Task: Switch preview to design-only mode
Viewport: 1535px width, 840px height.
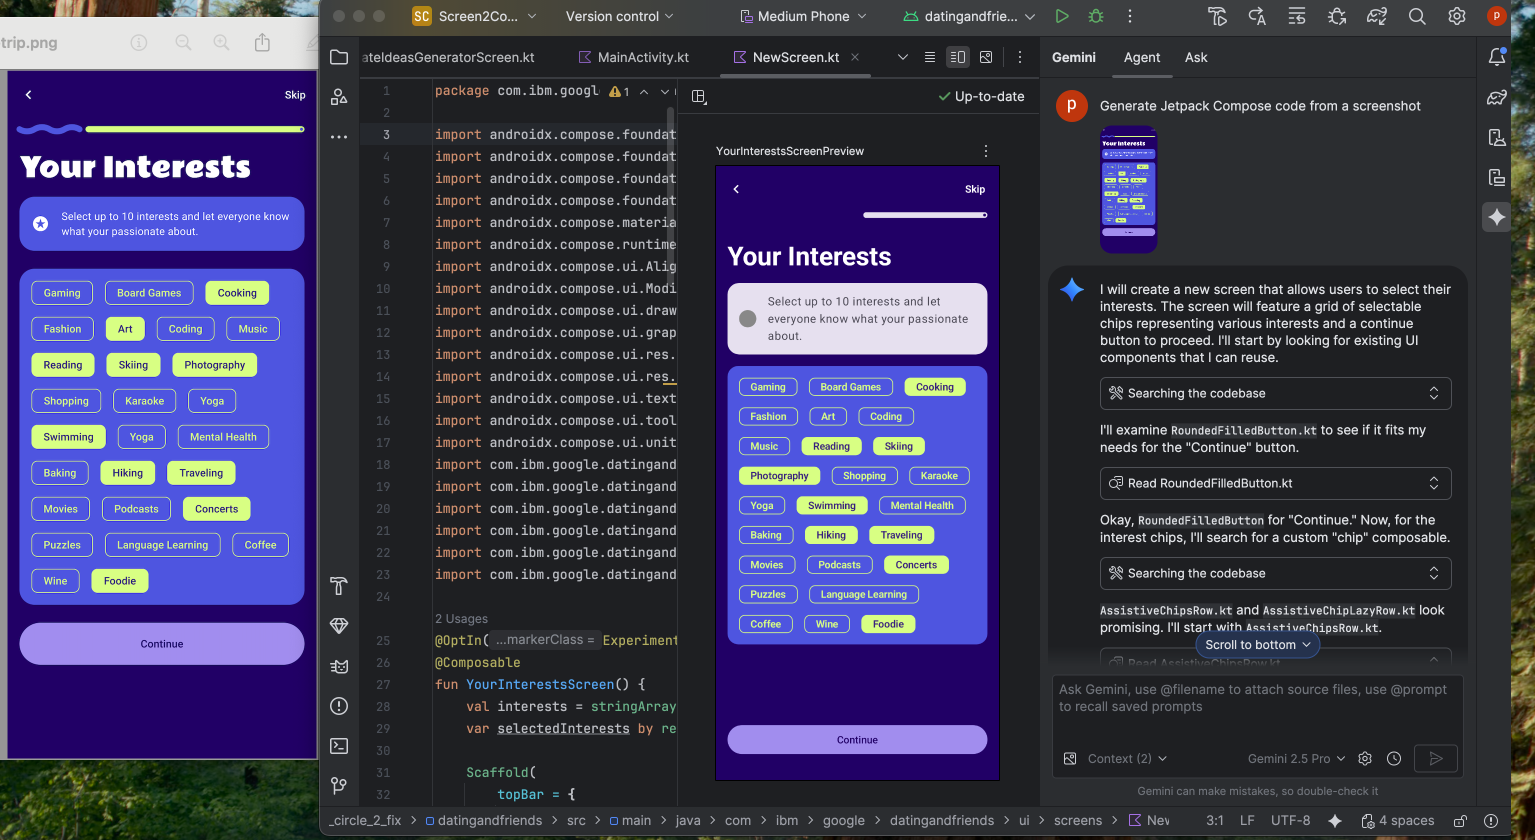Action: click(x=985, y=57)
